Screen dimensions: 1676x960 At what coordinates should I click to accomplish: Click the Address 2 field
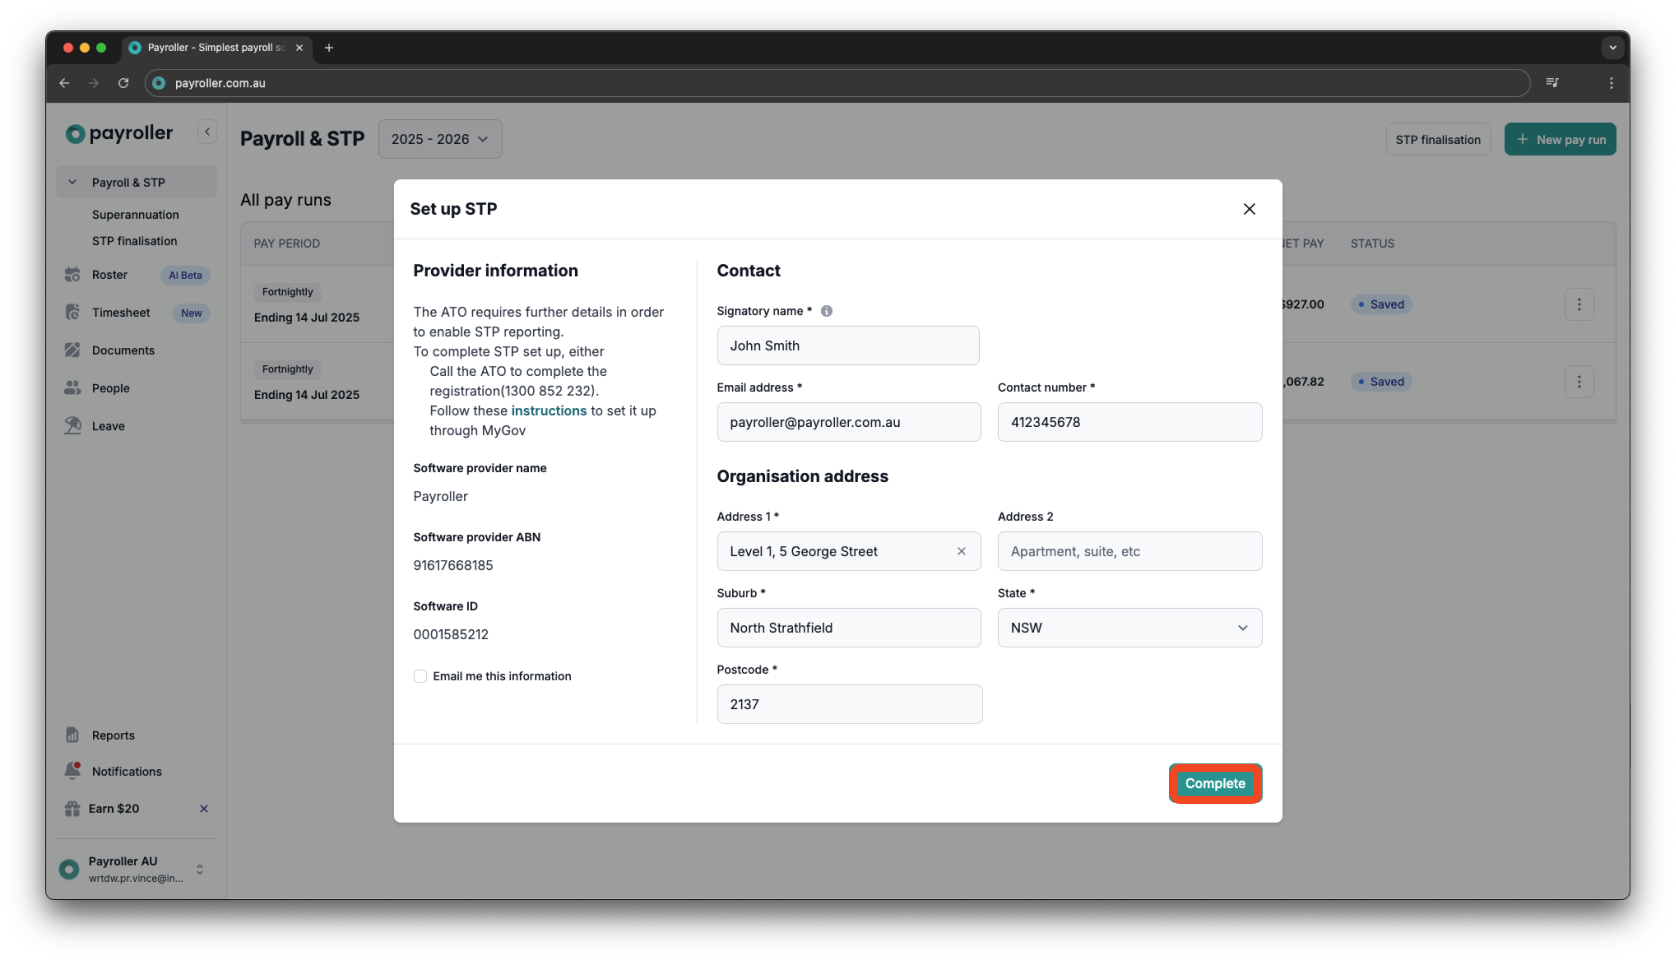[x=1130, y=551]
